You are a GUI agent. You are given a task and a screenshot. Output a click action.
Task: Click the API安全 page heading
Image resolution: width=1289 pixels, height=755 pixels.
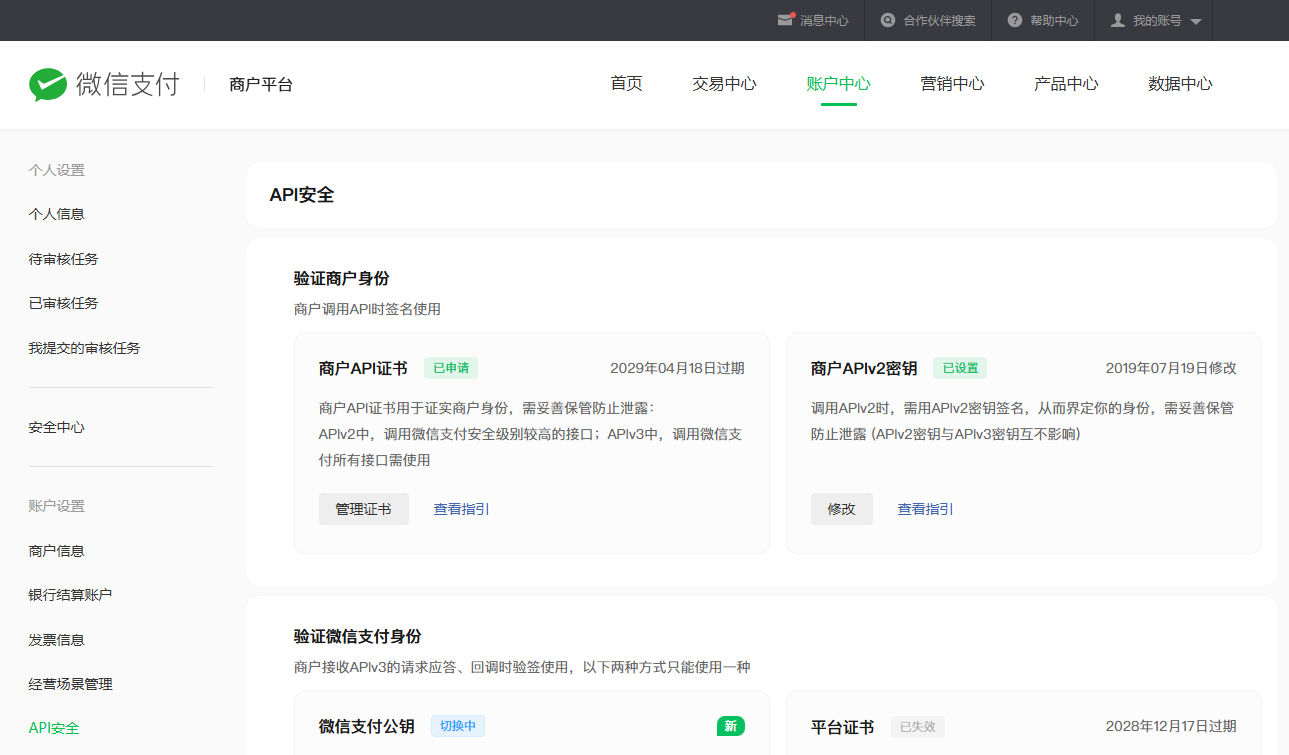[x=302, y=195]
